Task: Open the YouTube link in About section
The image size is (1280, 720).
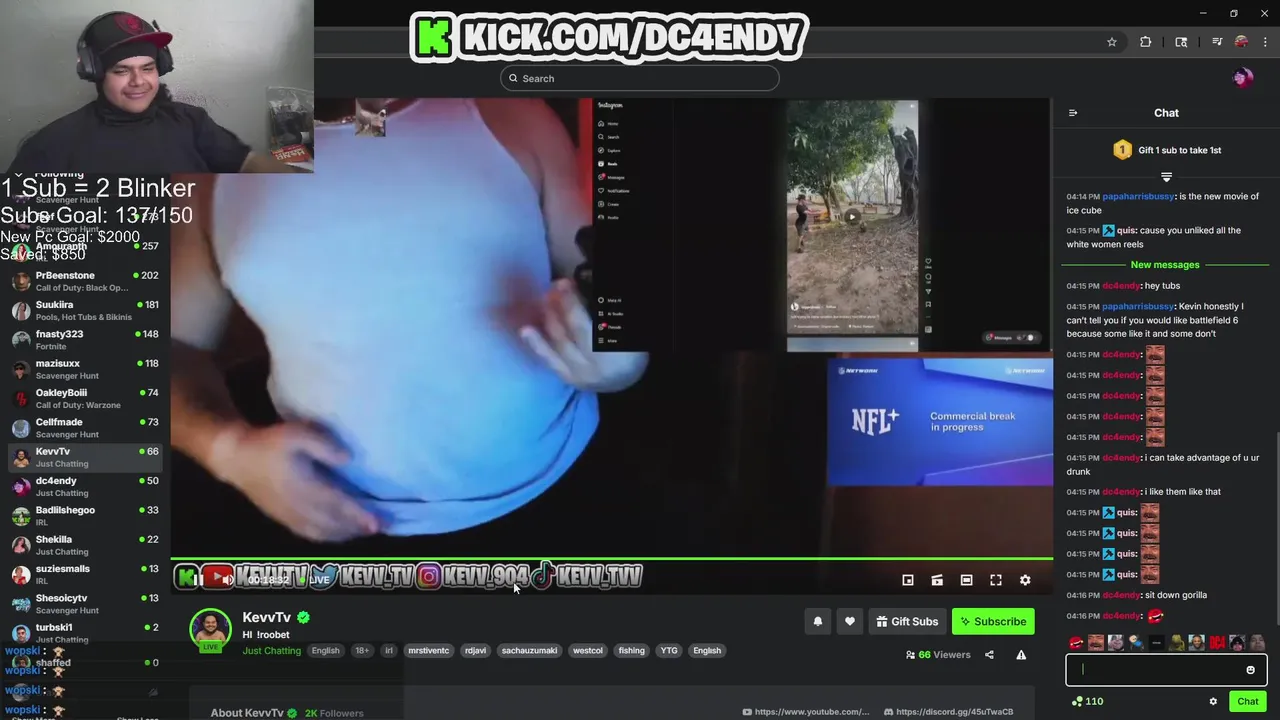Action: (x=806, y=712)
